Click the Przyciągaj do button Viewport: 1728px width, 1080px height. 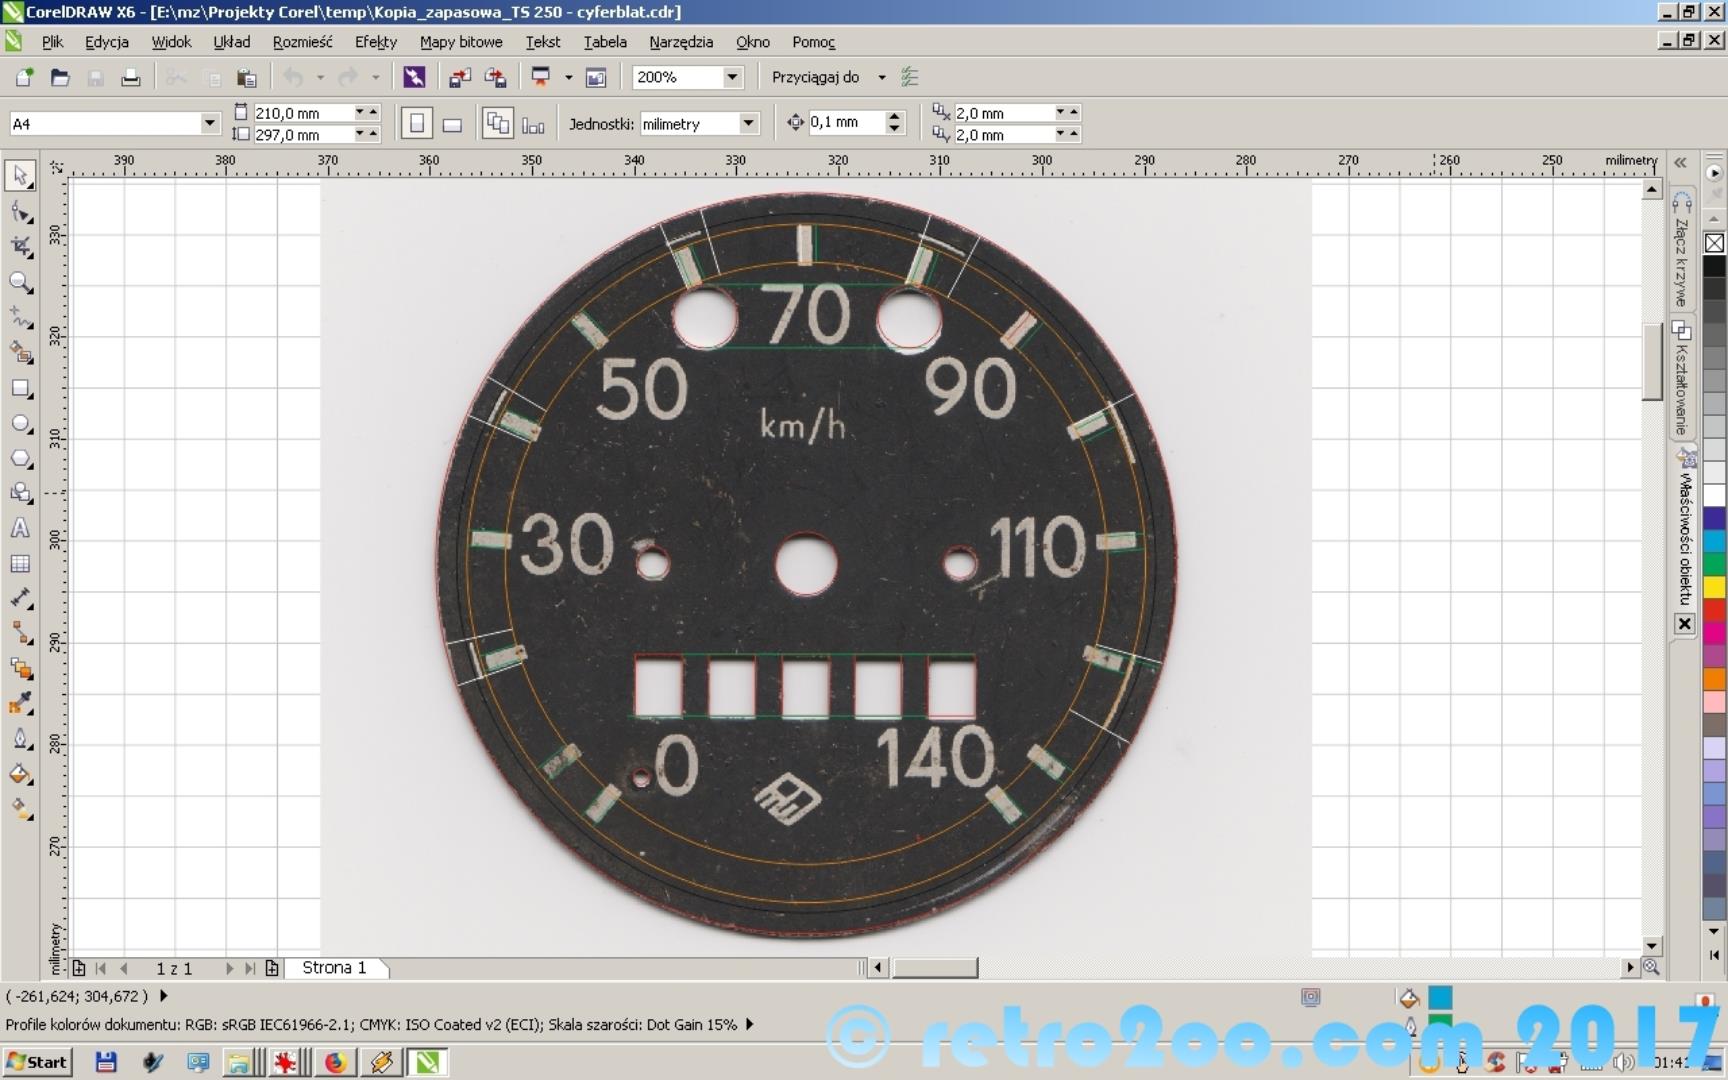(x=815, y=77)
